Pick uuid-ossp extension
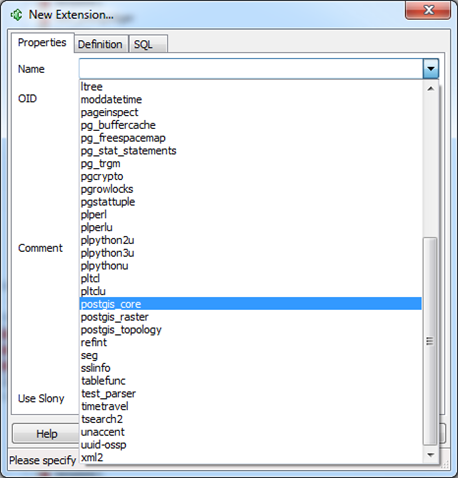The width and height of the screenshot is (458, 478). pos(251,444)
